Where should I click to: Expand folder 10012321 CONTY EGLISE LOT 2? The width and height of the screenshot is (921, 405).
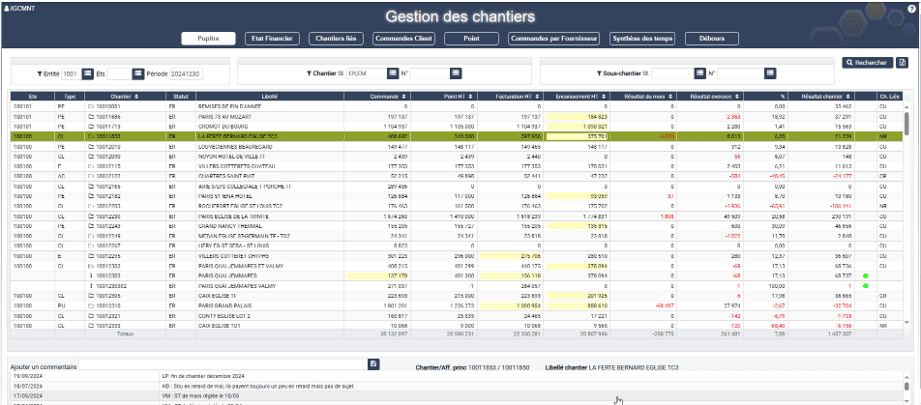click(x=91, y=315)
